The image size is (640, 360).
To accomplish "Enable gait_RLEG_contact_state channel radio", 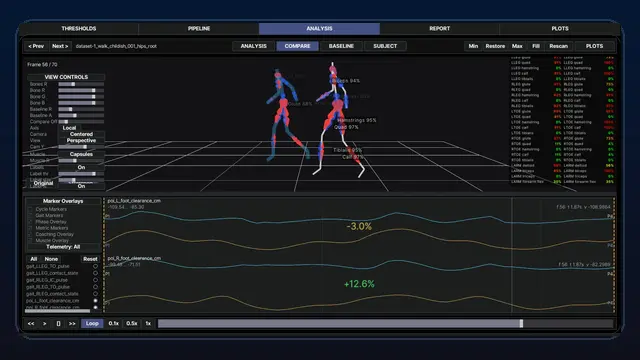I will click(x=96, y=294).
